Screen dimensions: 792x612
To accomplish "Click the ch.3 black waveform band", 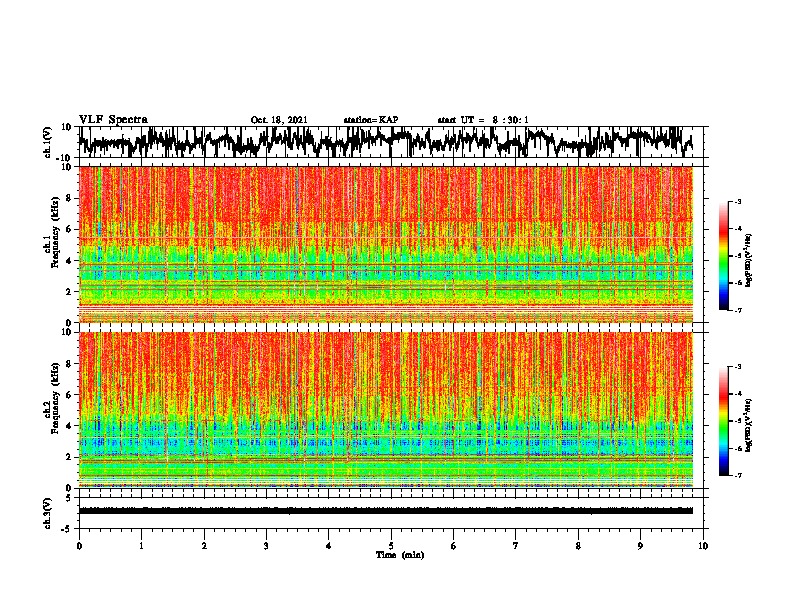I will coord(386,511).
